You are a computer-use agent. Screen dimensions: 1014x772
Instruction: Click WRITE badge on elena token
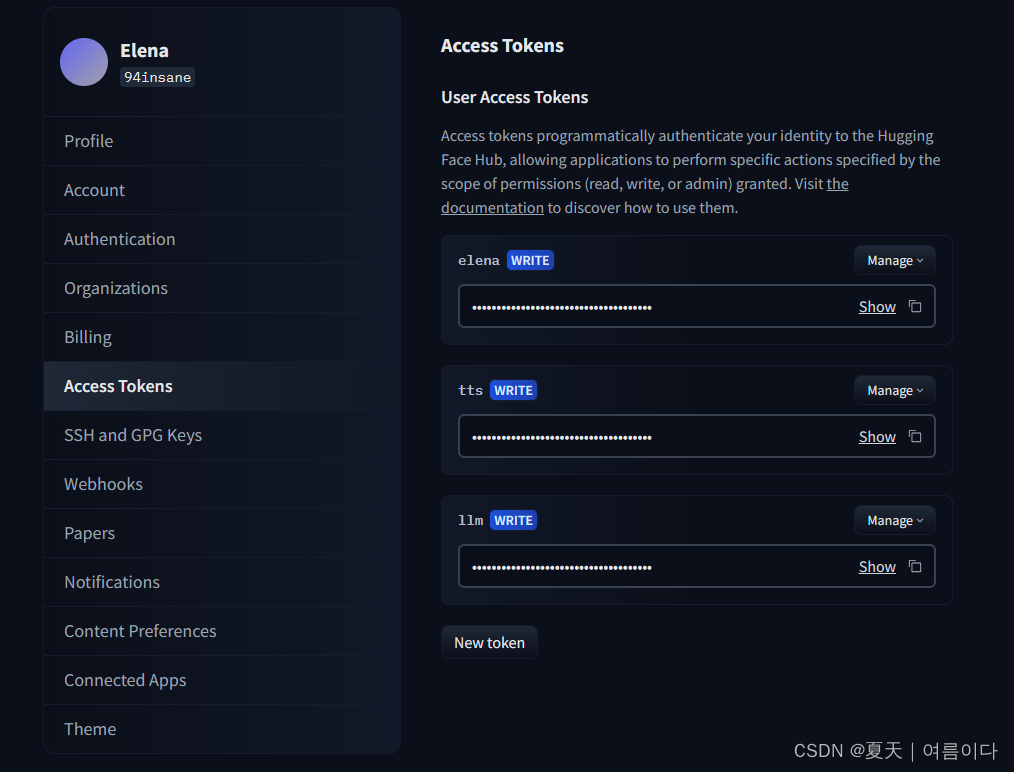coord(530,261)
